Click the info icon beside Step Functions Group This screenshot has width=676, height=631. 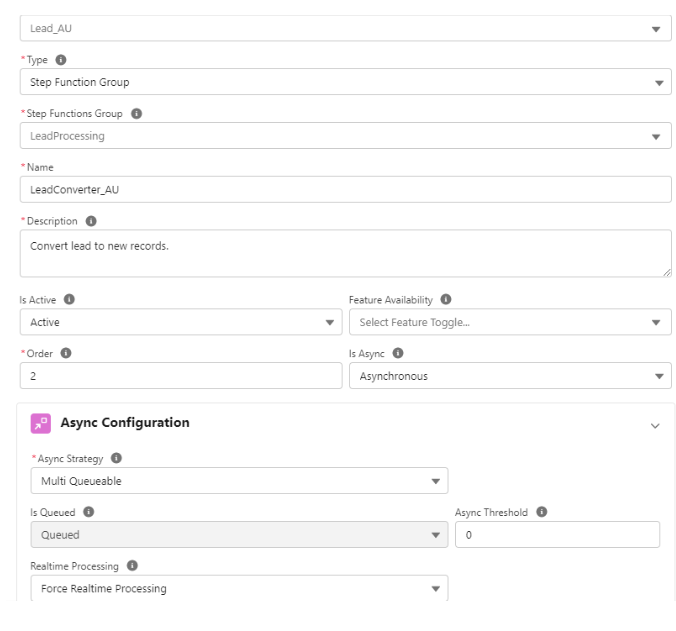point(136,113)
